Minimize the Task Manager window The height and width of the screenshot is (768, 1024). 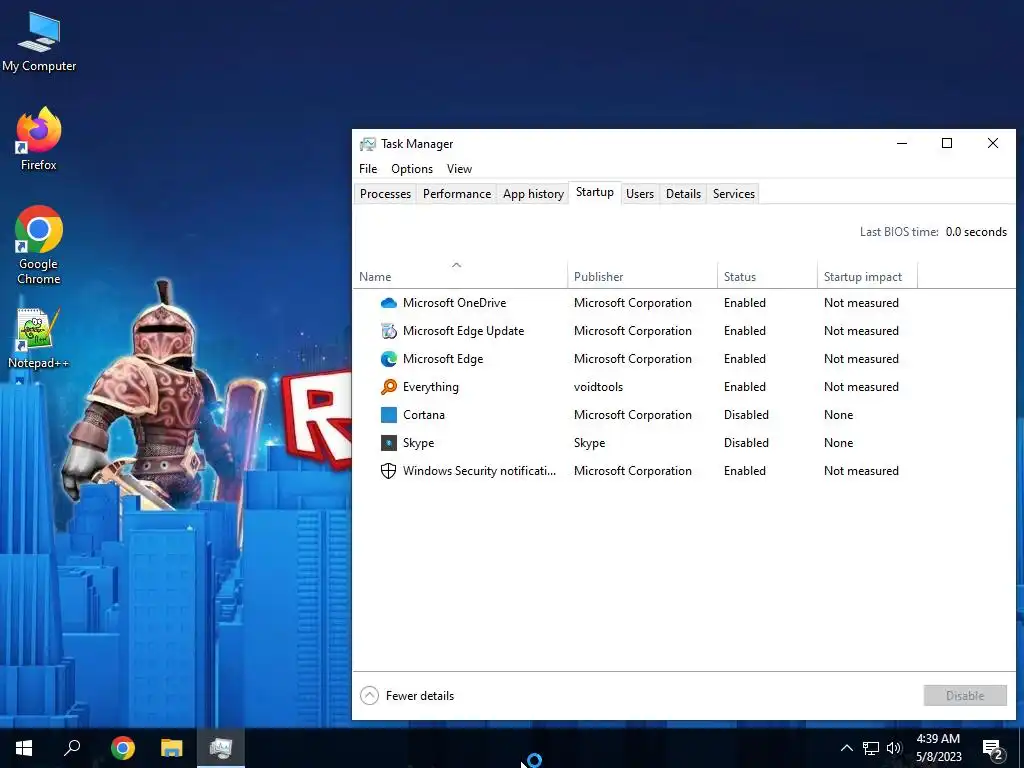coord(902,144)
